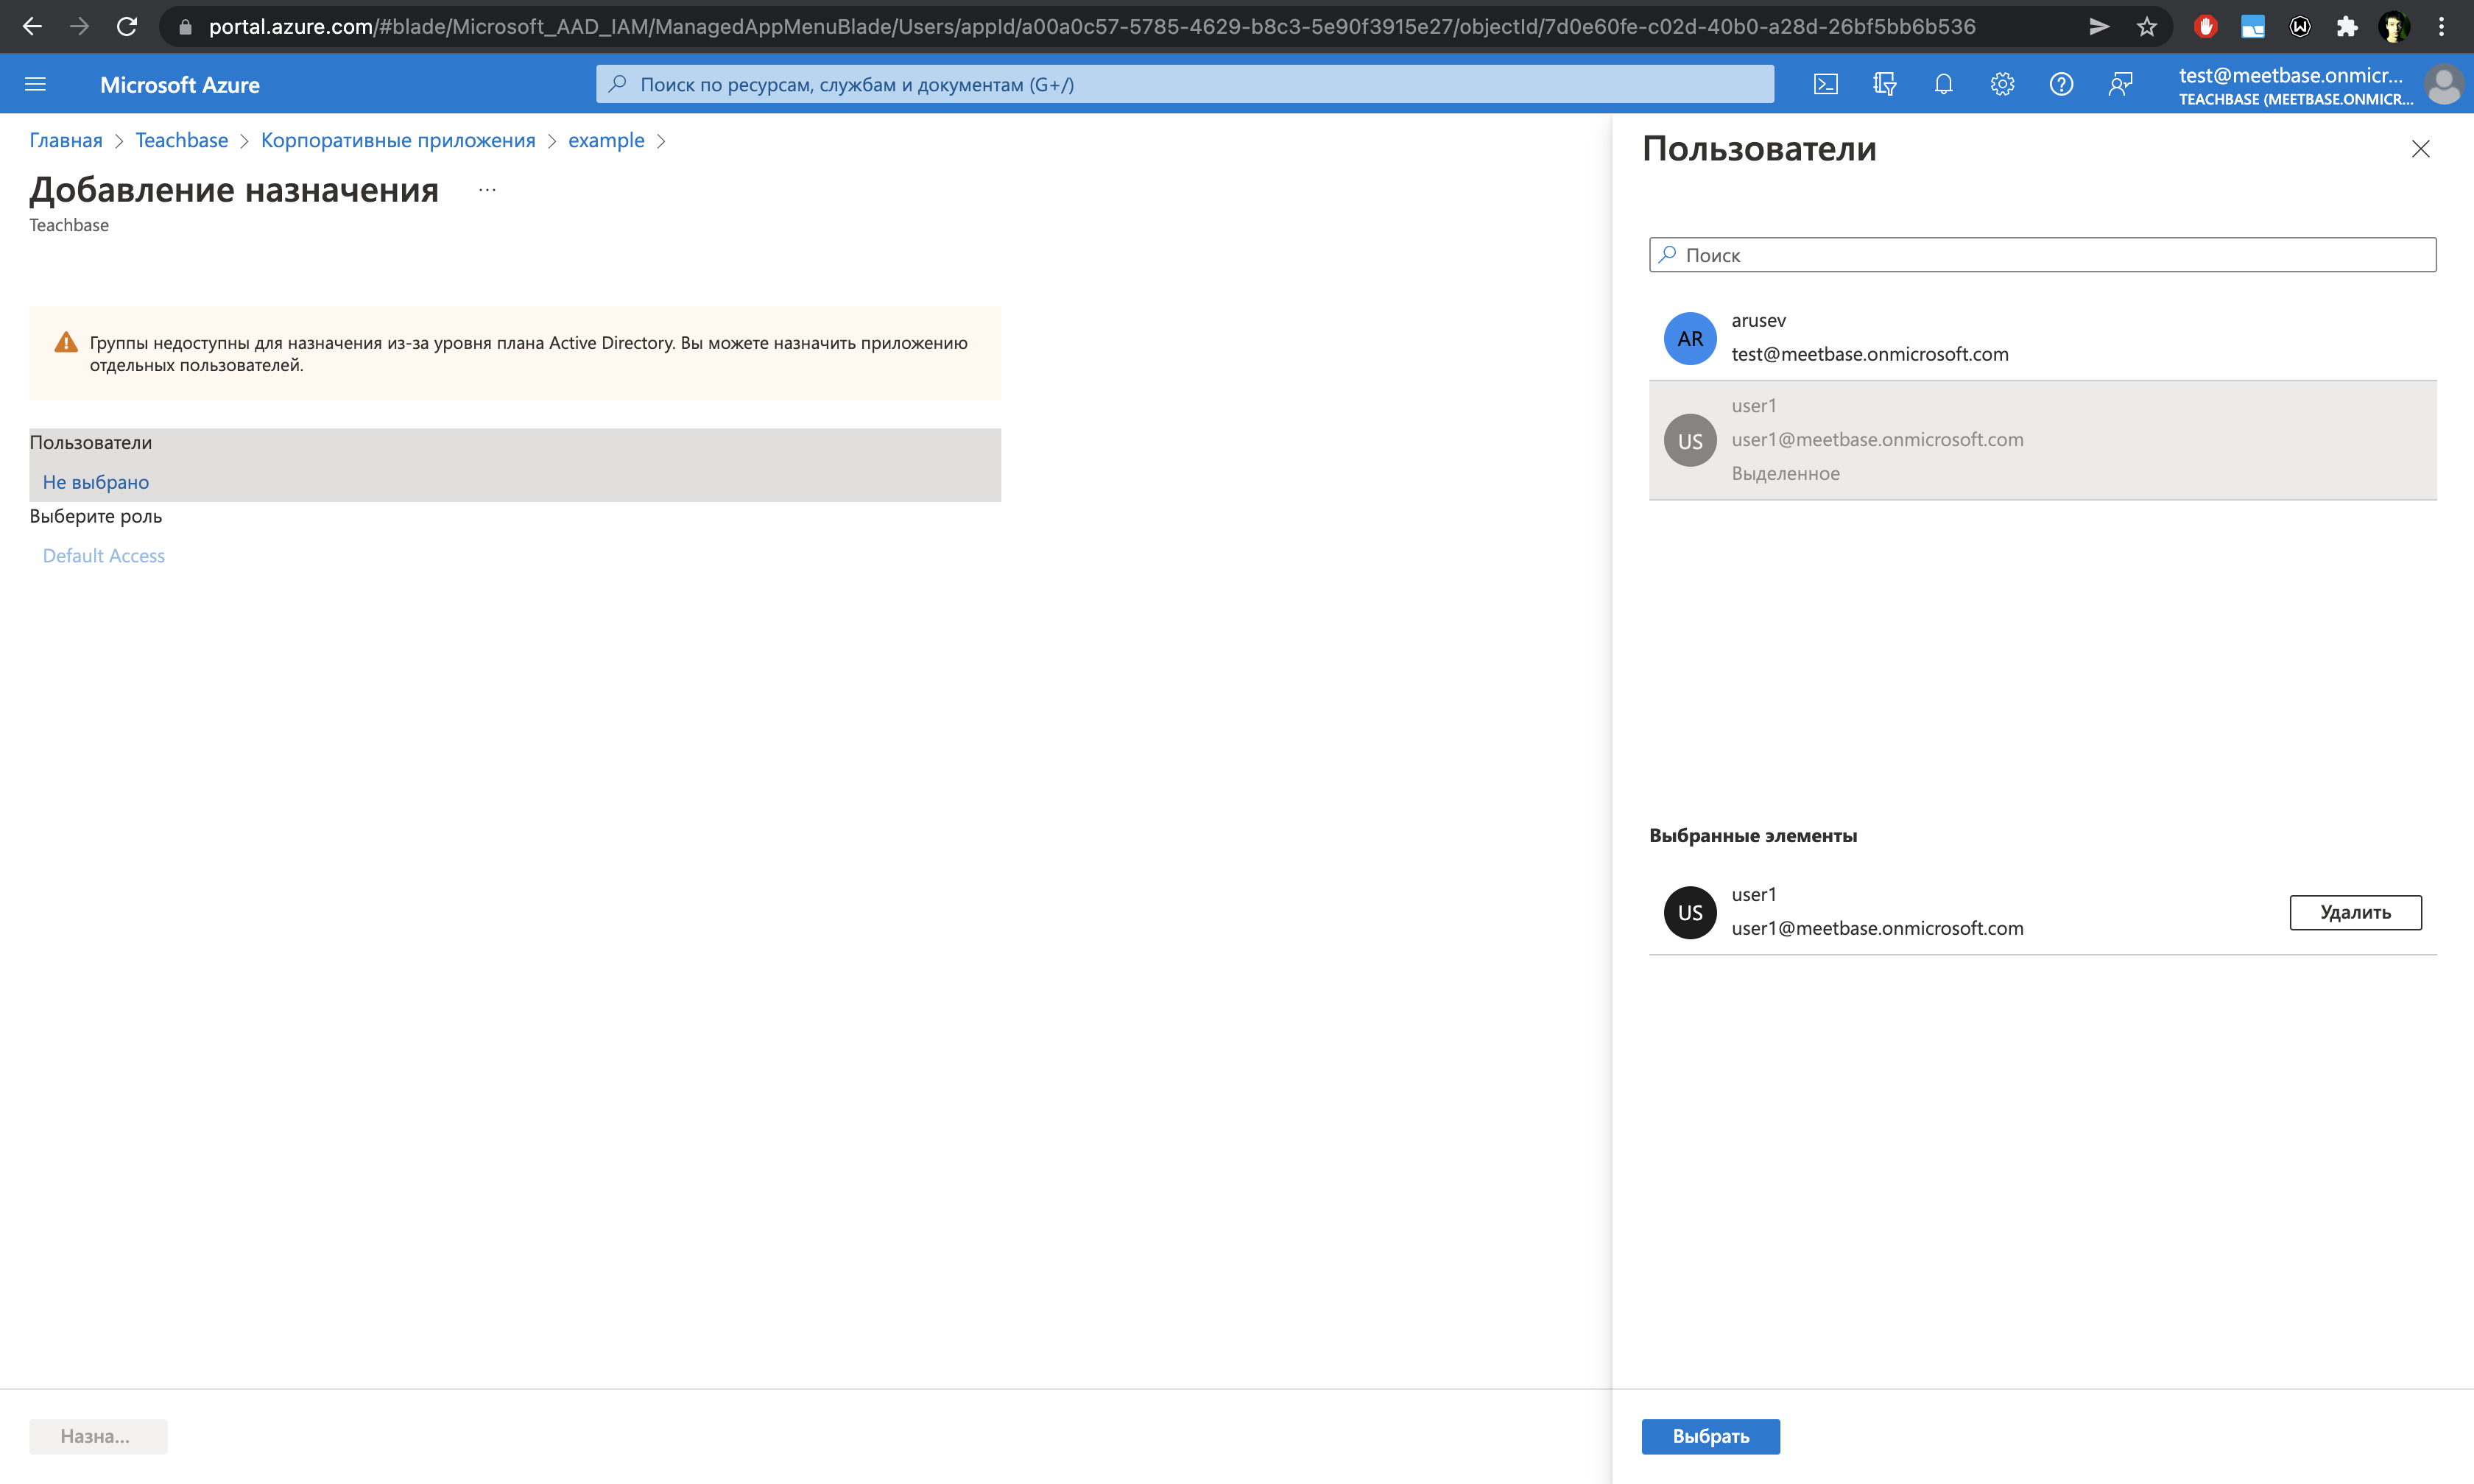This screenshot has width=2474, height=1484.
Task: Open the notifications bell
Action: coord(1943,84)
